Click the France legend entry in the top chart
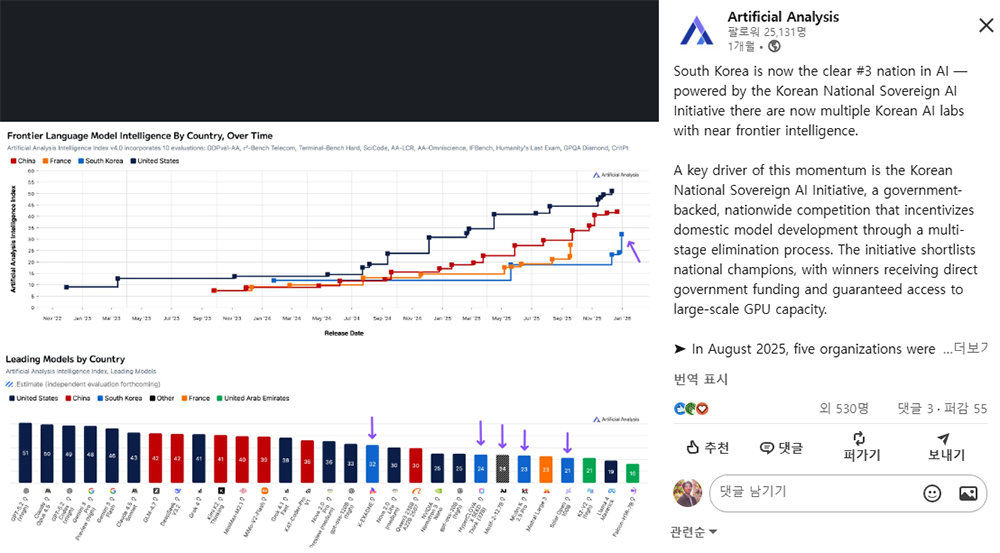 pyautogui.click(x=57, y=161)
